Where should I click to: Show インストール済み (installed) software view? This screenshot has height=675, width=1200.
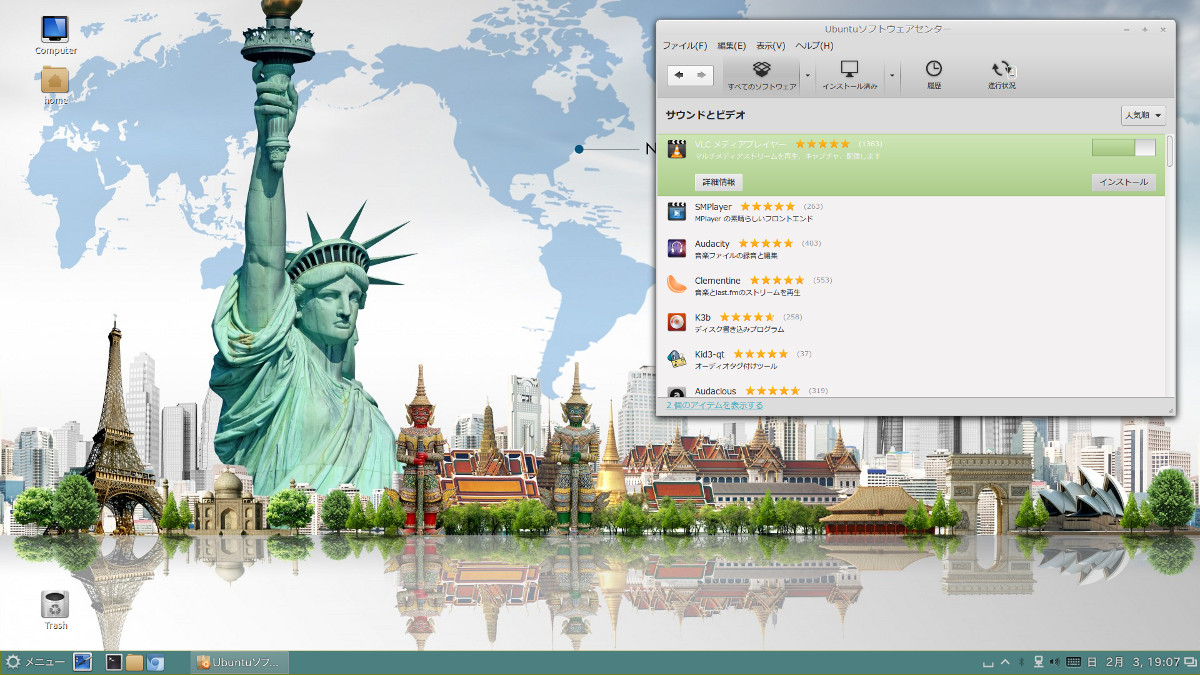[x=850, y=75]
